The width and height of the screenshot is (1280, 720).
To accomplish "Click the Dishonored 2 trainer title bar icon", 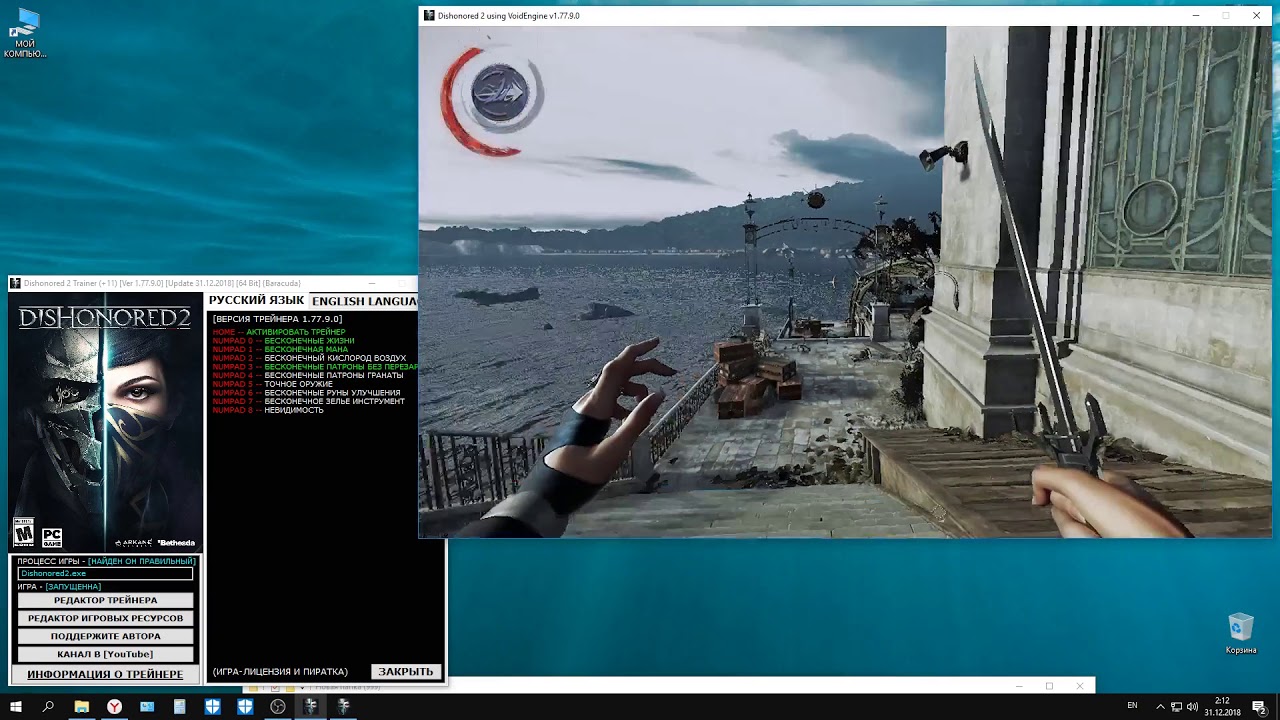I will [15, 283].
